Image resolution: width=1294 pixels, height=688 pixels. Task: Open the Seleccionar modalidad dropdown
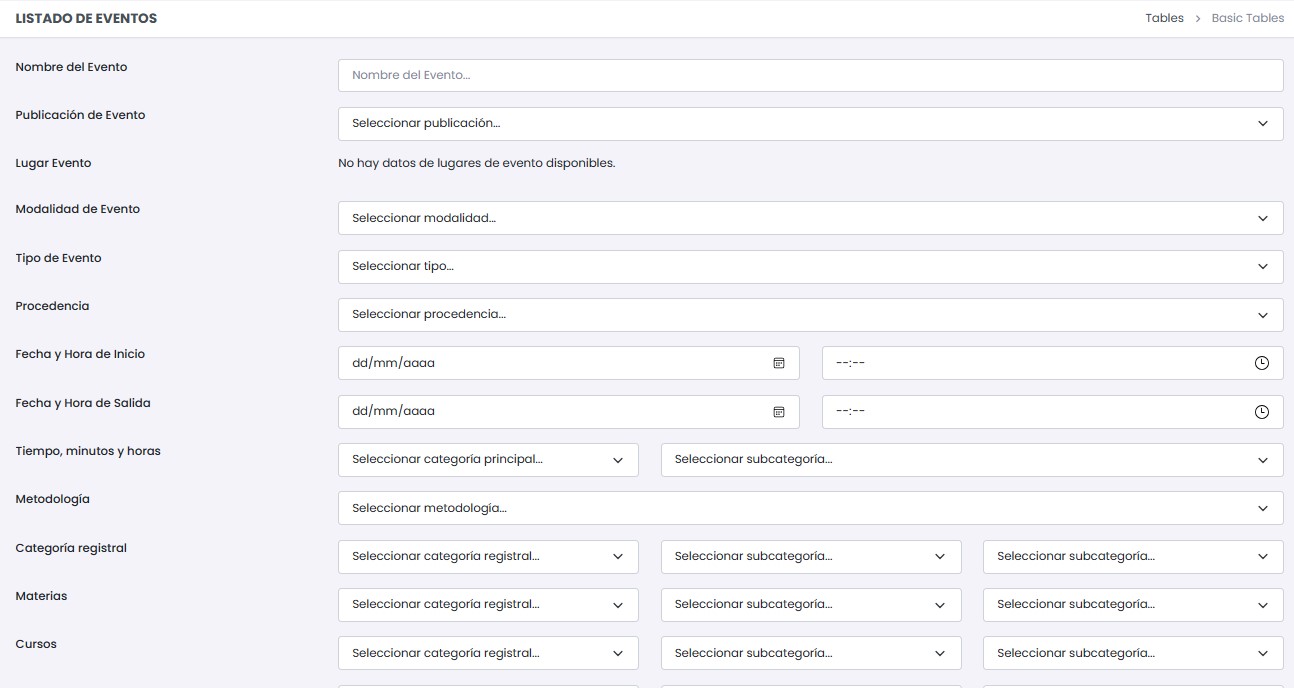pyautogui.click(x=810, y=218)
